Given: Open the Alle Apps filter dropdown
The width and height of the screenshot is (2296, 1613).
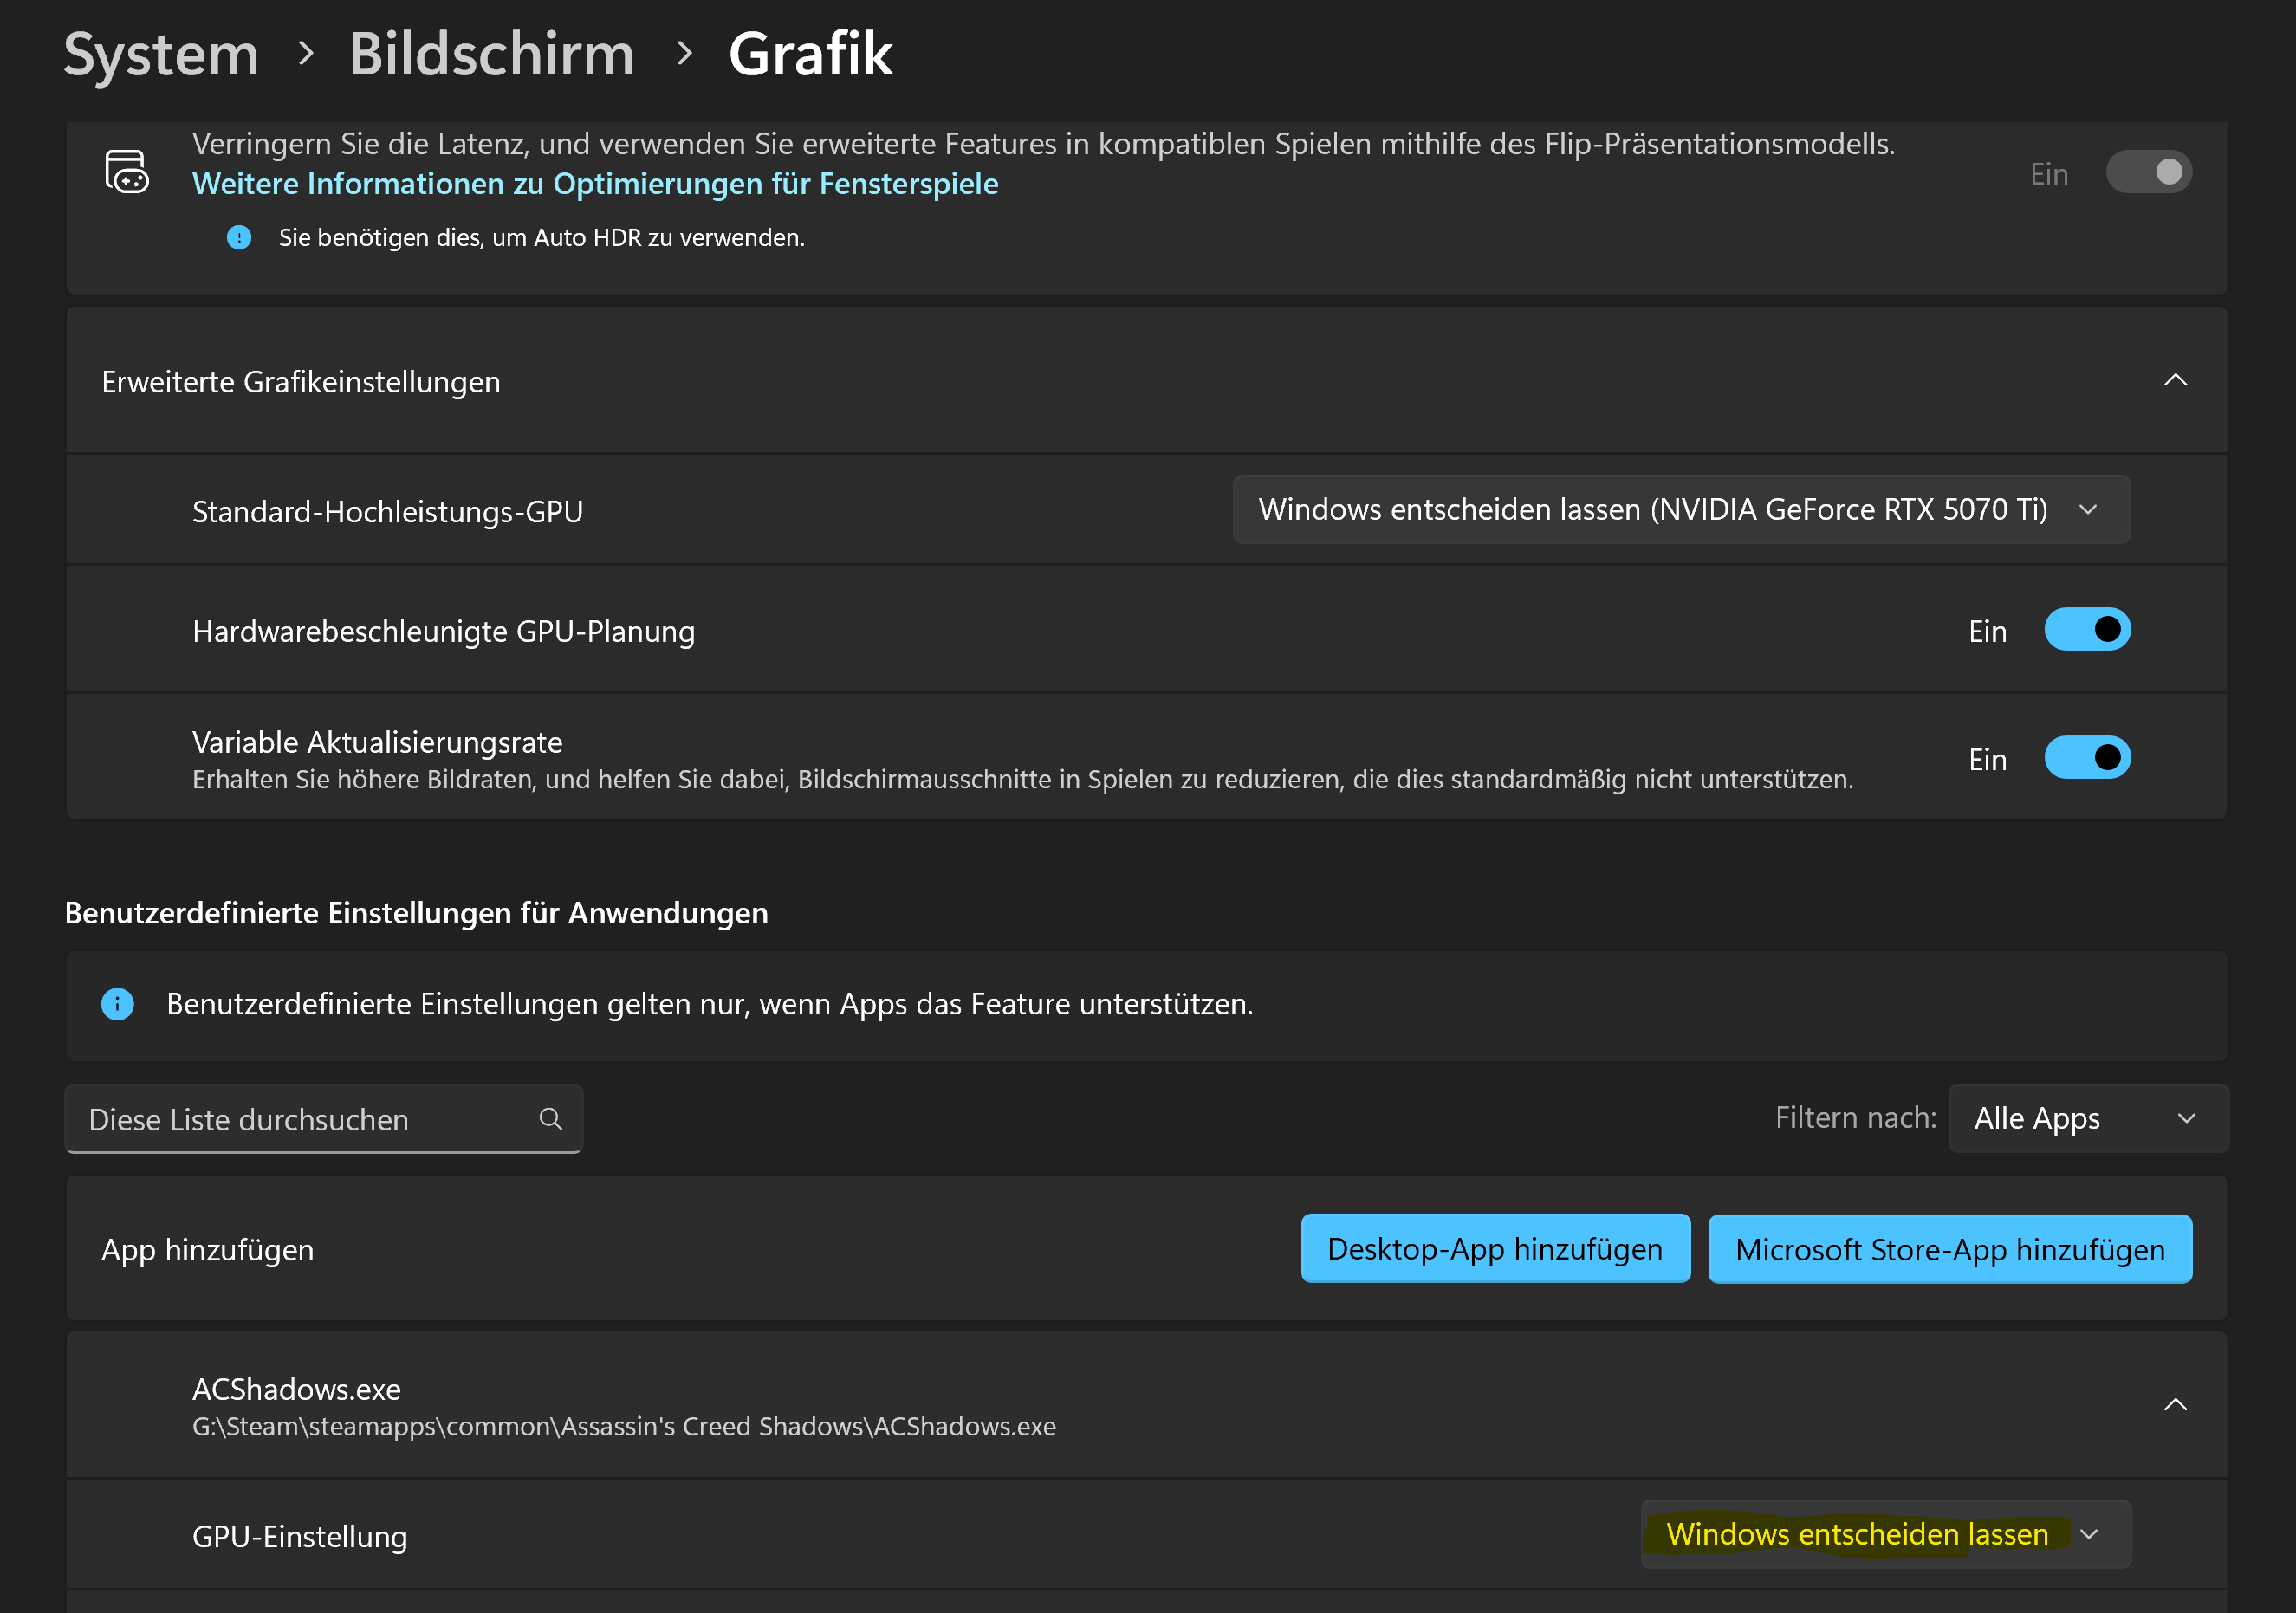Looking at the screenshot, I should click(x=2087, y=1118).
